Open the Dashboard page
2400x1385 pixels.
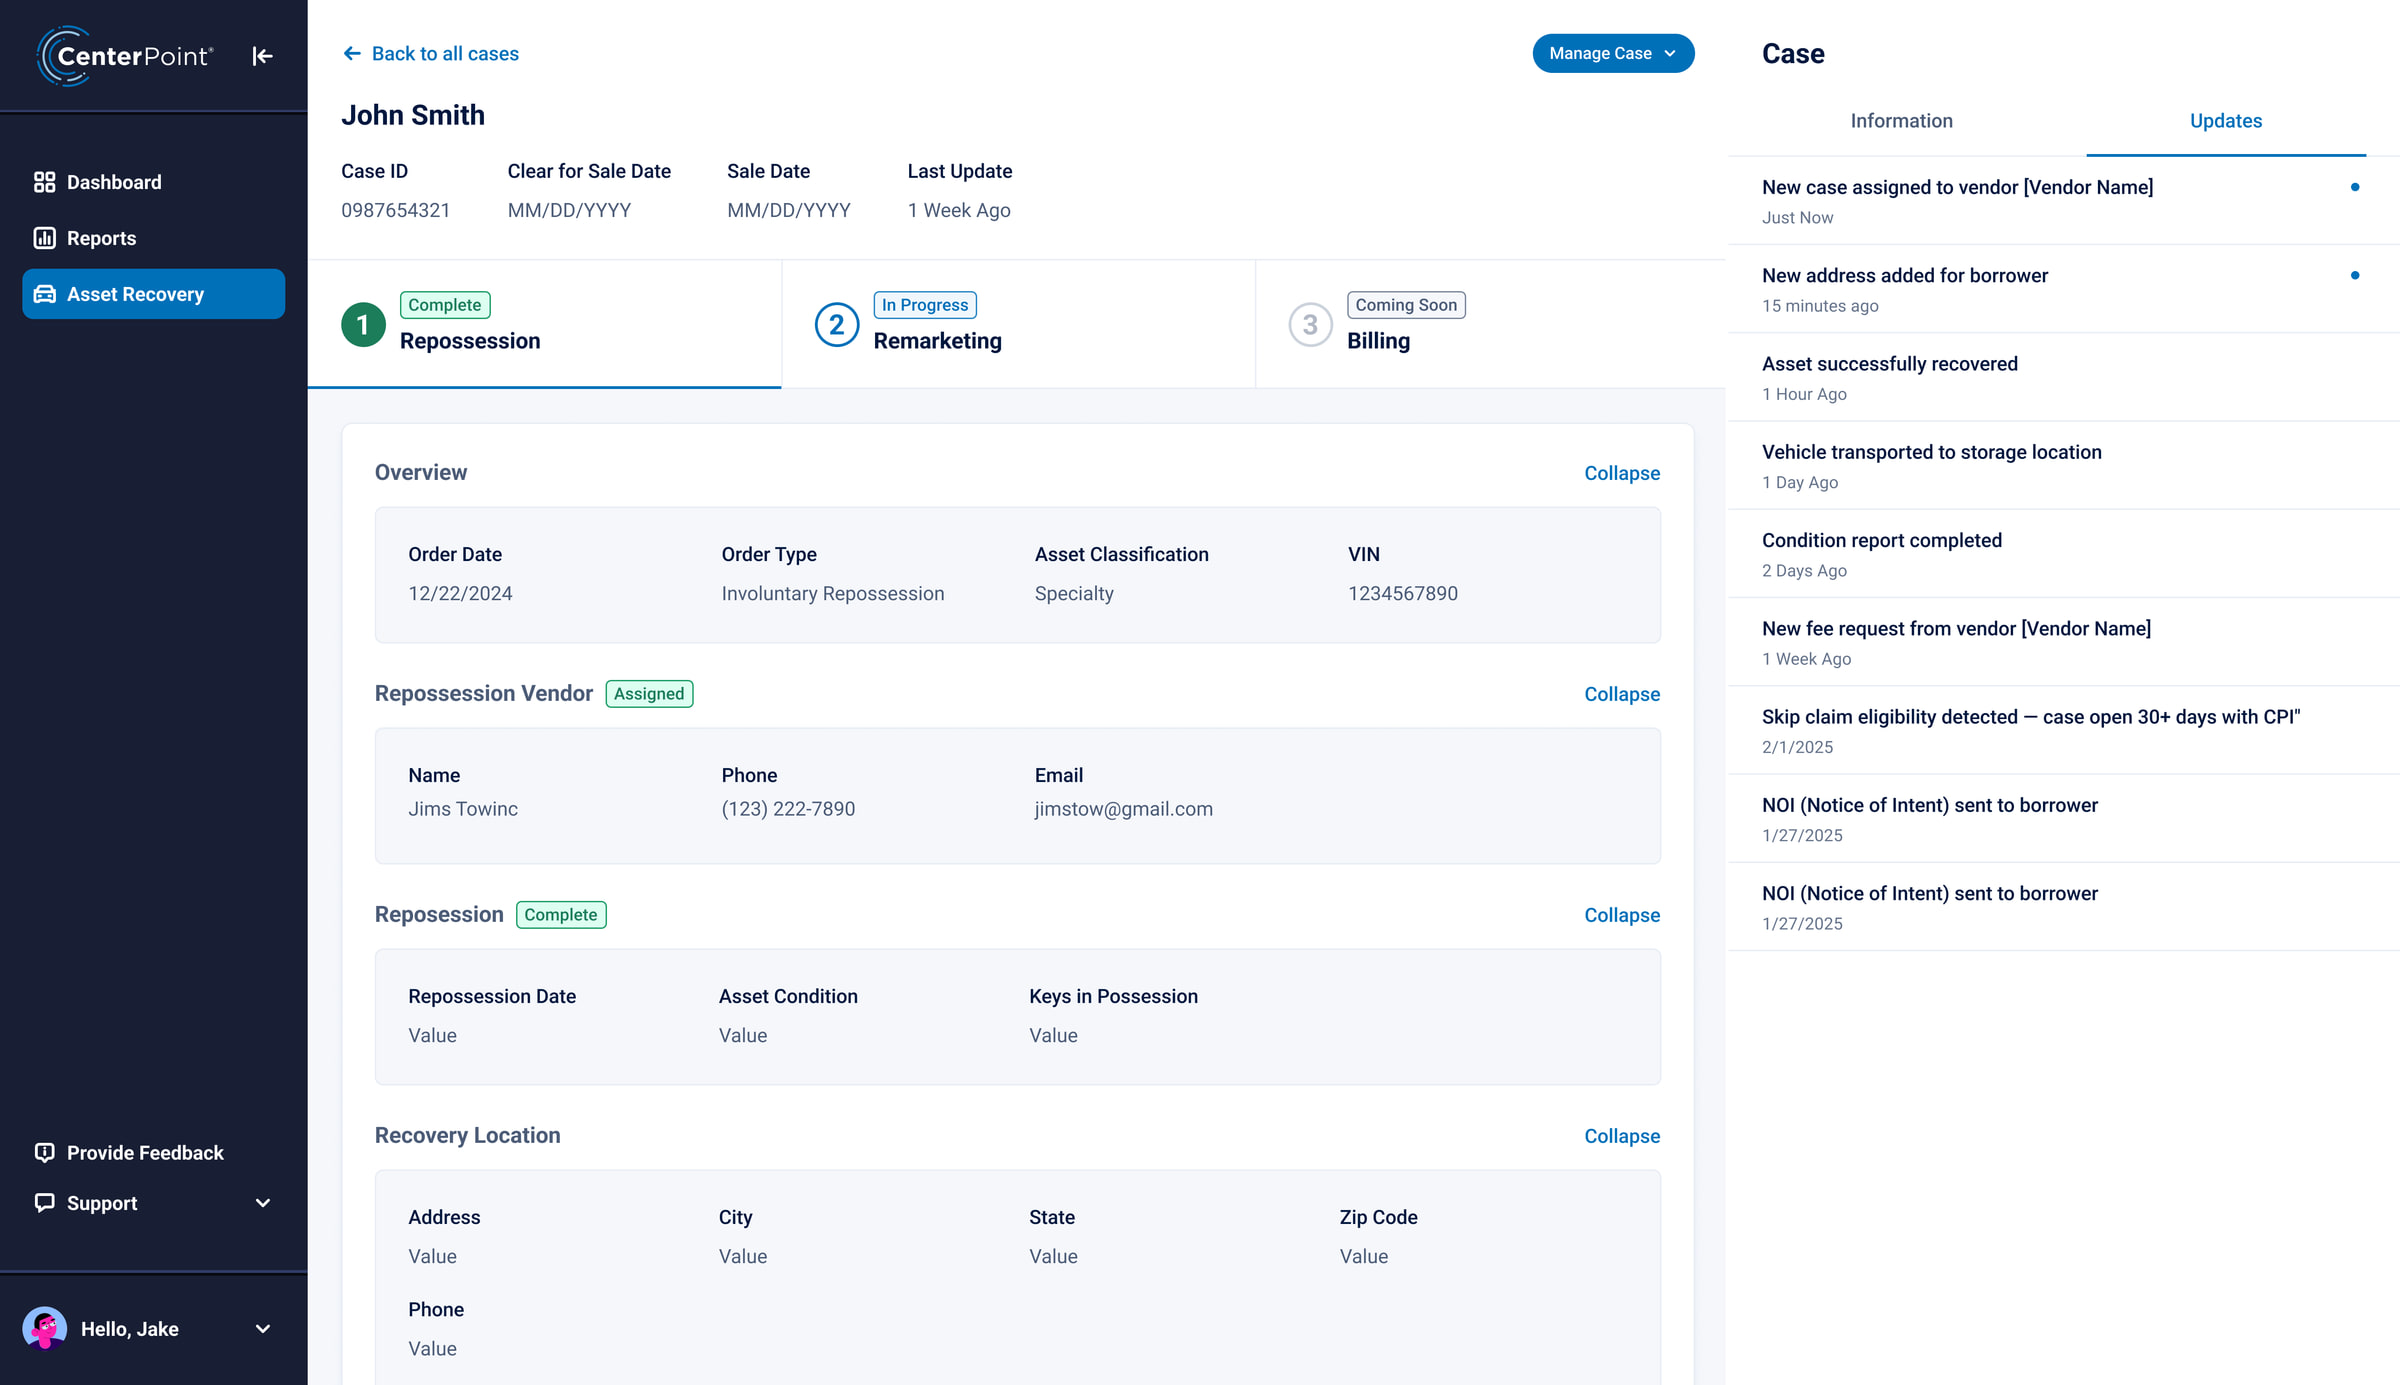(153, 182)
